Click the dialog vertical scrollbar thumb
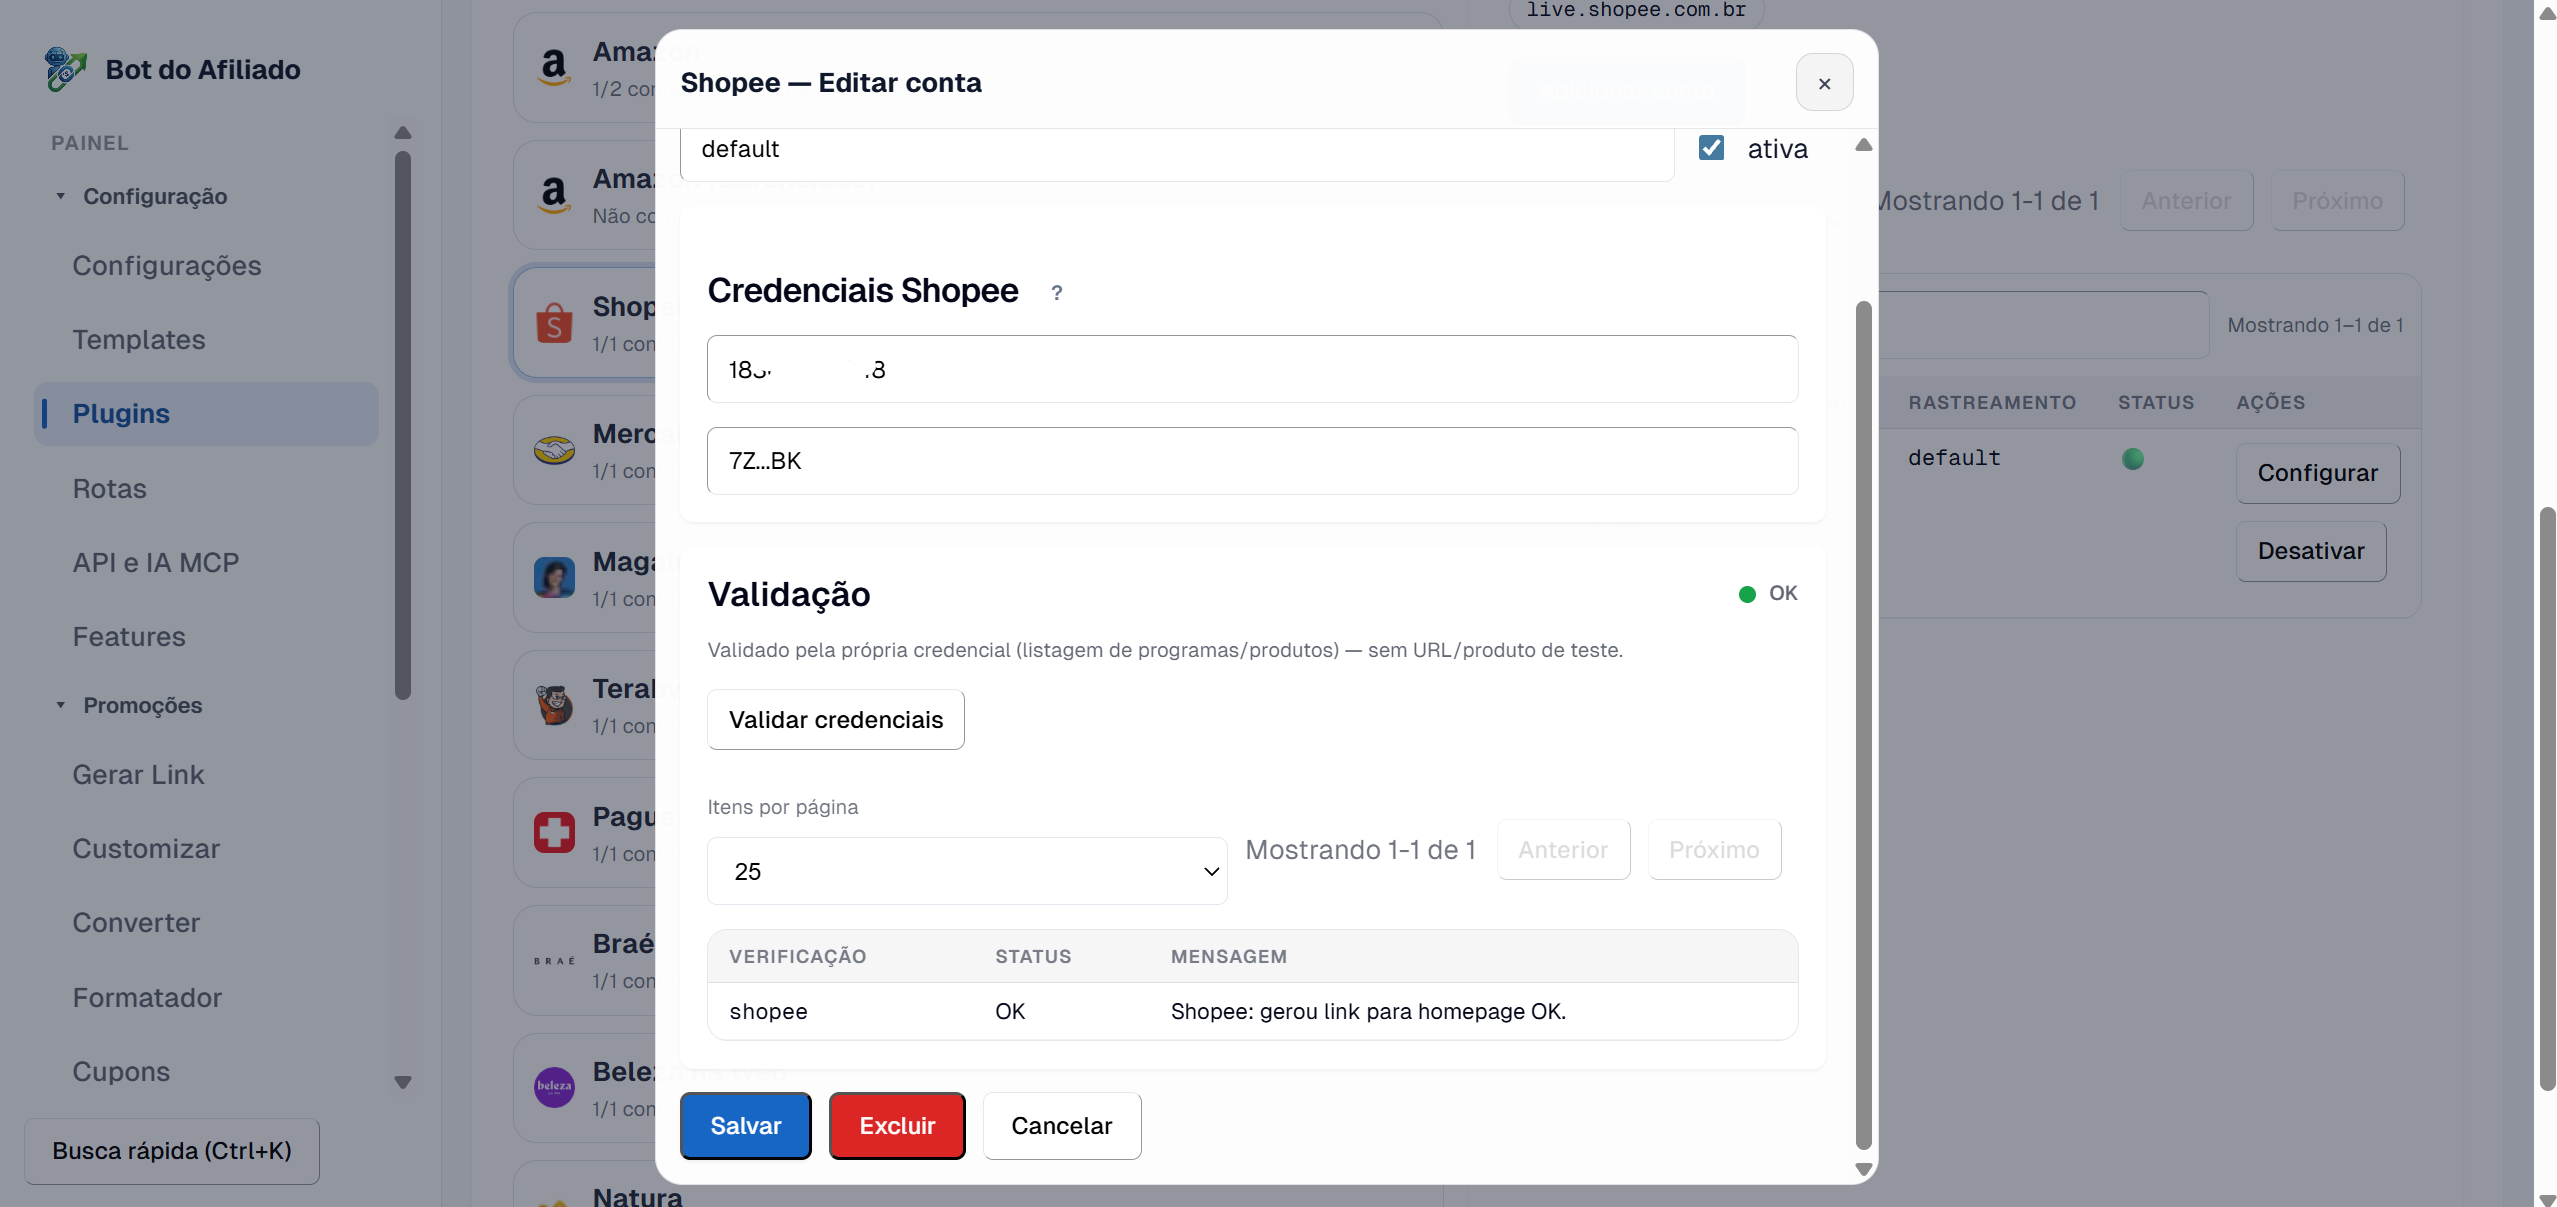This screenshot has height=1207, width=2557. [1863, 725]
